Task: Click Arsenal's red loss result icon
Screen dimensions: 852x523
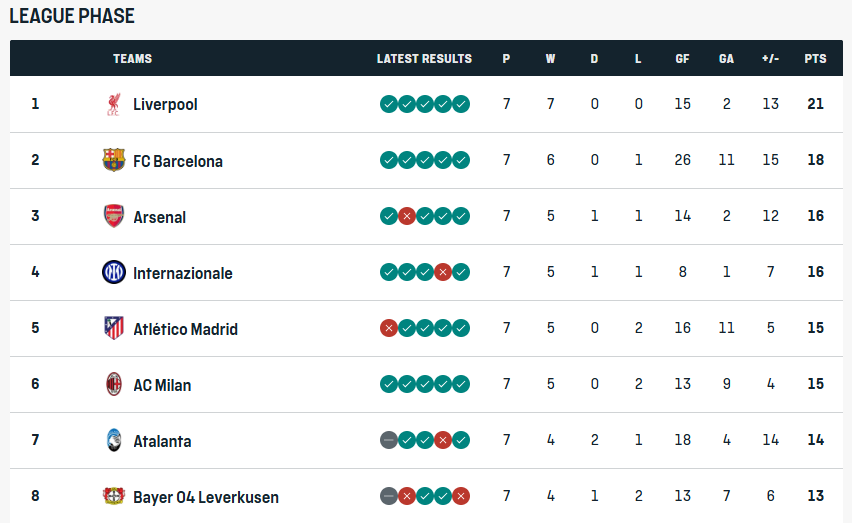Action: tap(407, 216)
